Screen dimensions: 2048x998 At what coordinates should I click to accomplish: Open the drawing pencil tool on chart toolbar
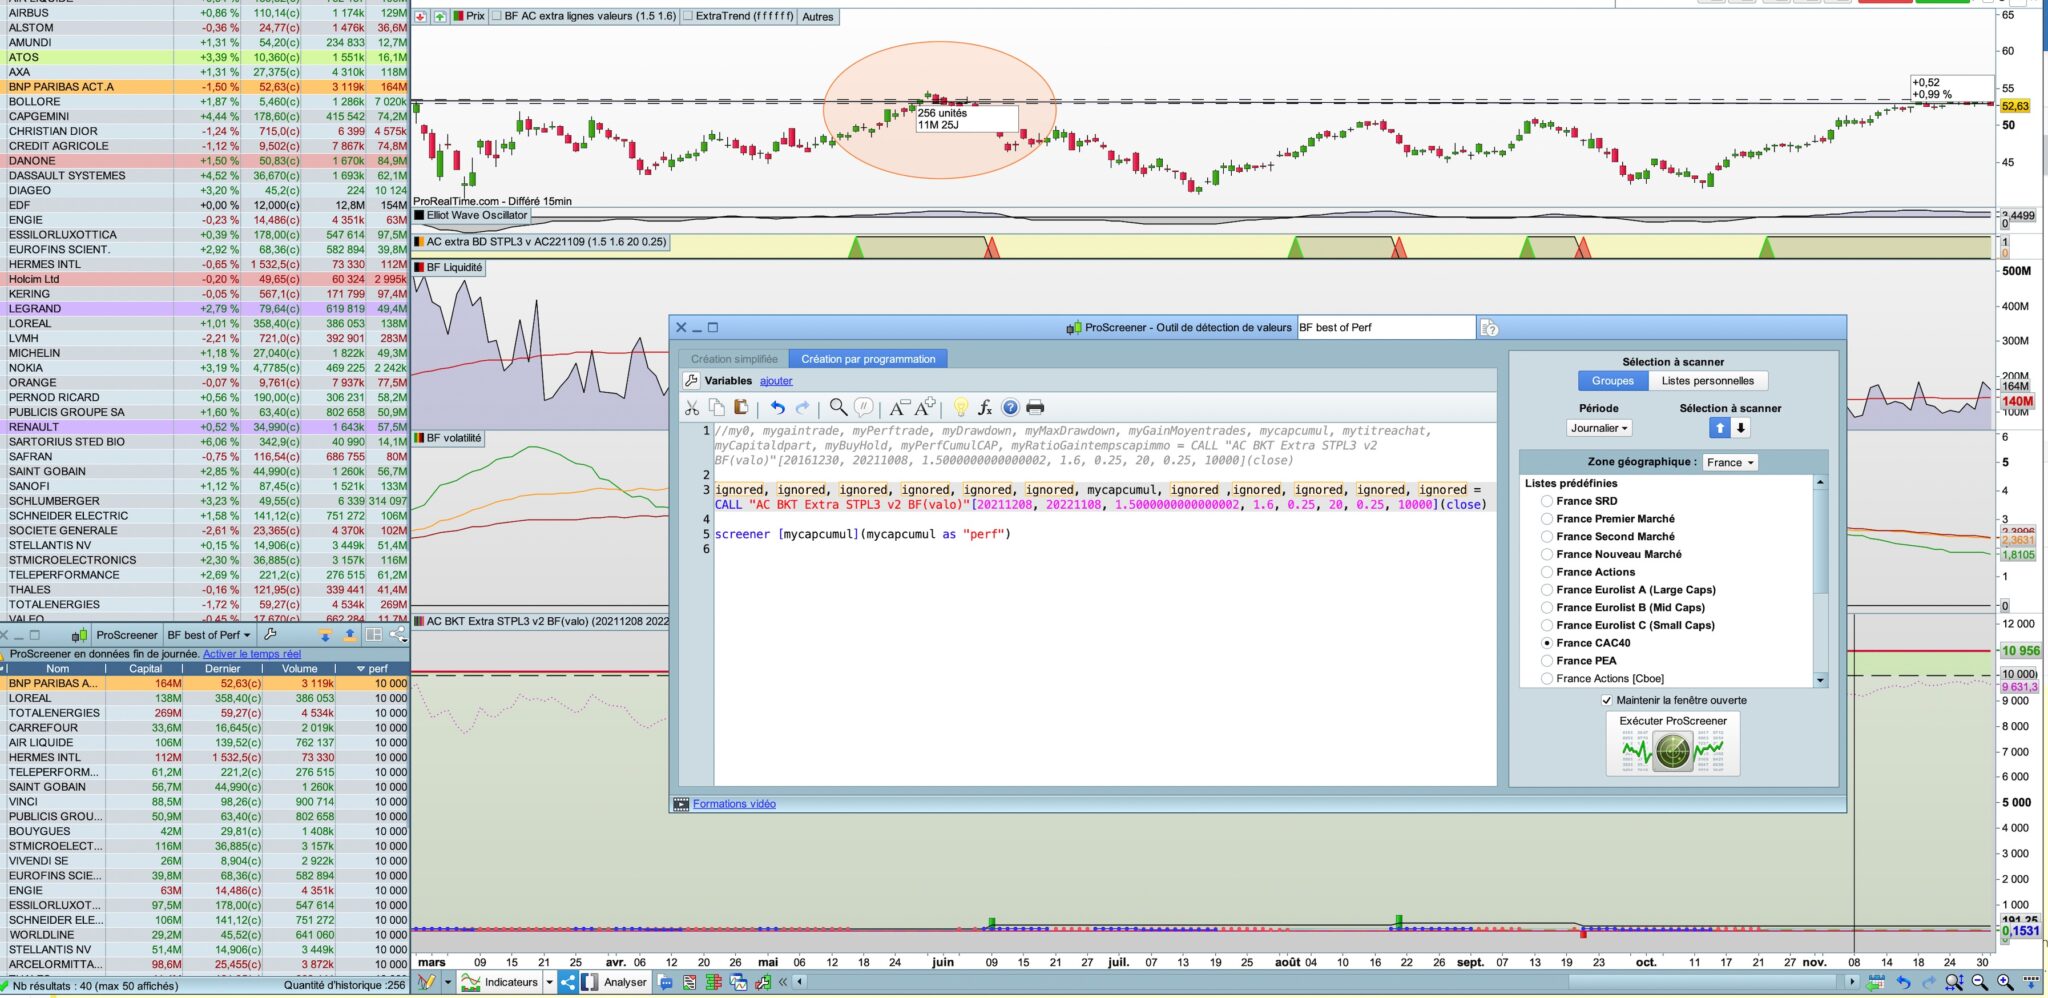426,982
